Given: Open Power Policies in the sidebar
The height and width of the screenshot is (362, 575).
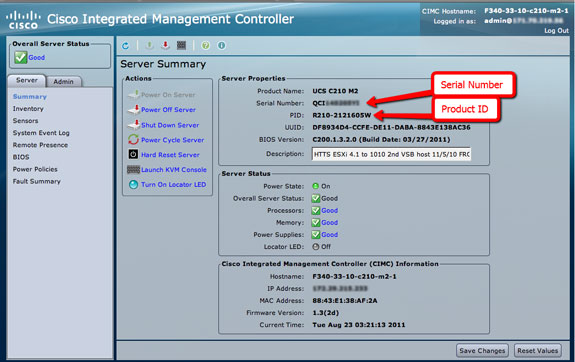Looking at the screenshot, I should click(x=35, y=169).
